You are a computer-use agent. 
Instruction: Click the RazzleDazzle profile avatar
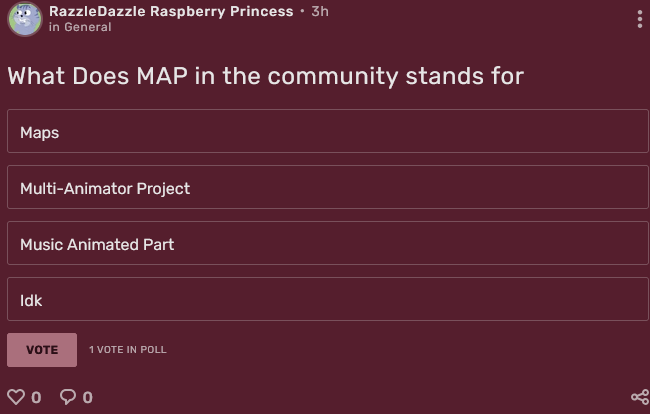25,19
